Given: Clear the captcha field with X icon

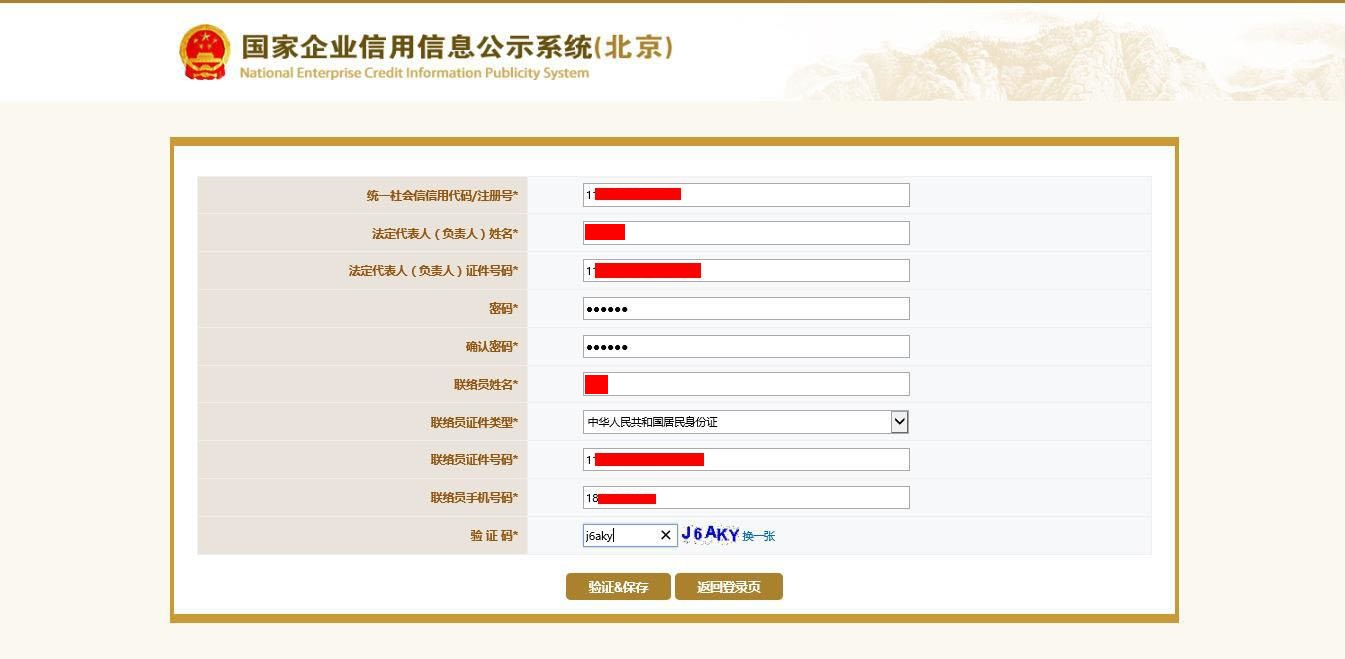Looking at the screenshot, I should click(x=666, y=535).
